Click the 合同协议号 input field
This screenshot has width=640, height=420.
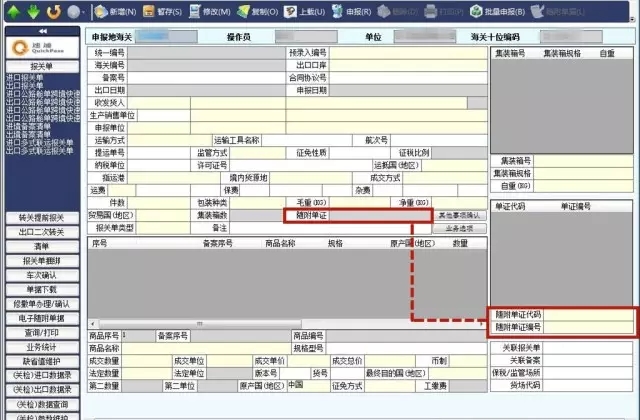pyautogui.click(x=408, y=78)
